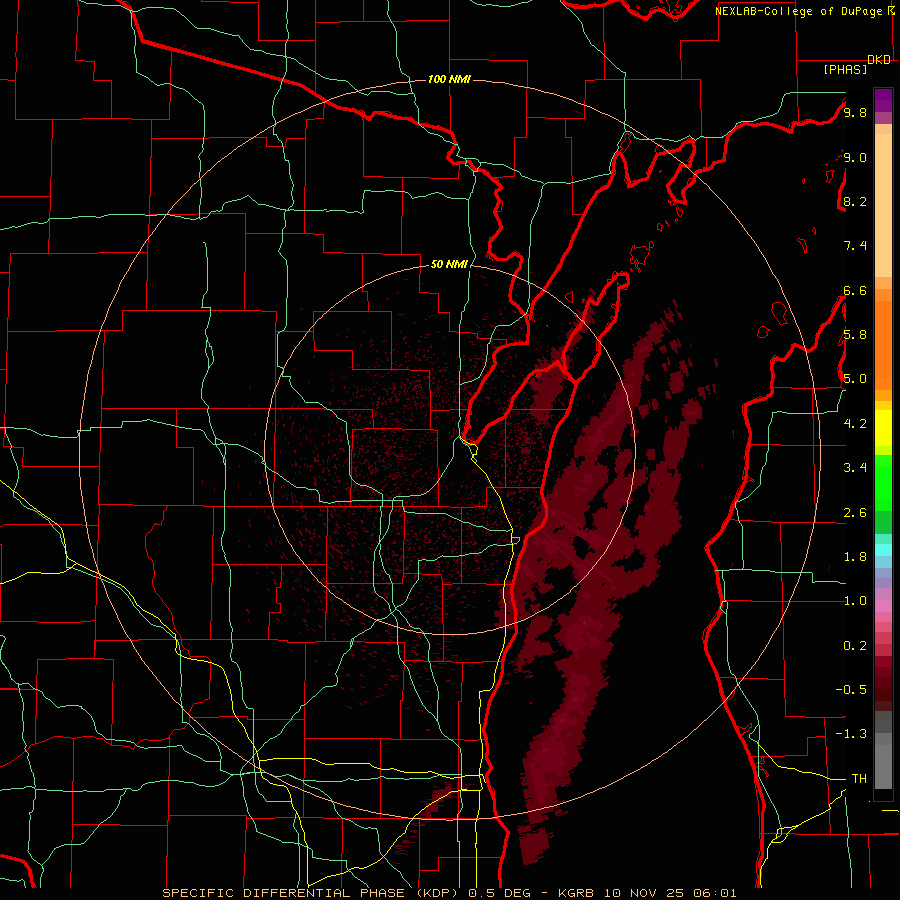900x900 pixels.
Task: Select the pink swatch of the color bar
Action: (x=883, y=606)
